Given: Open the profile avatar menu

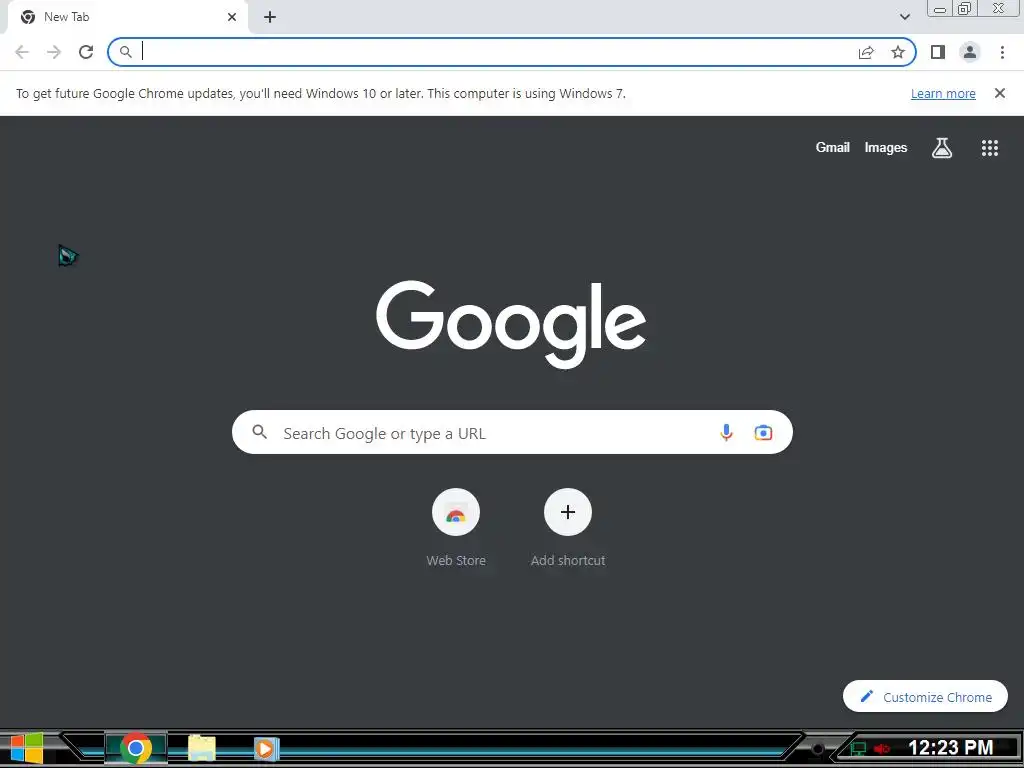Looking at the screenshot, I should point(970,52).
